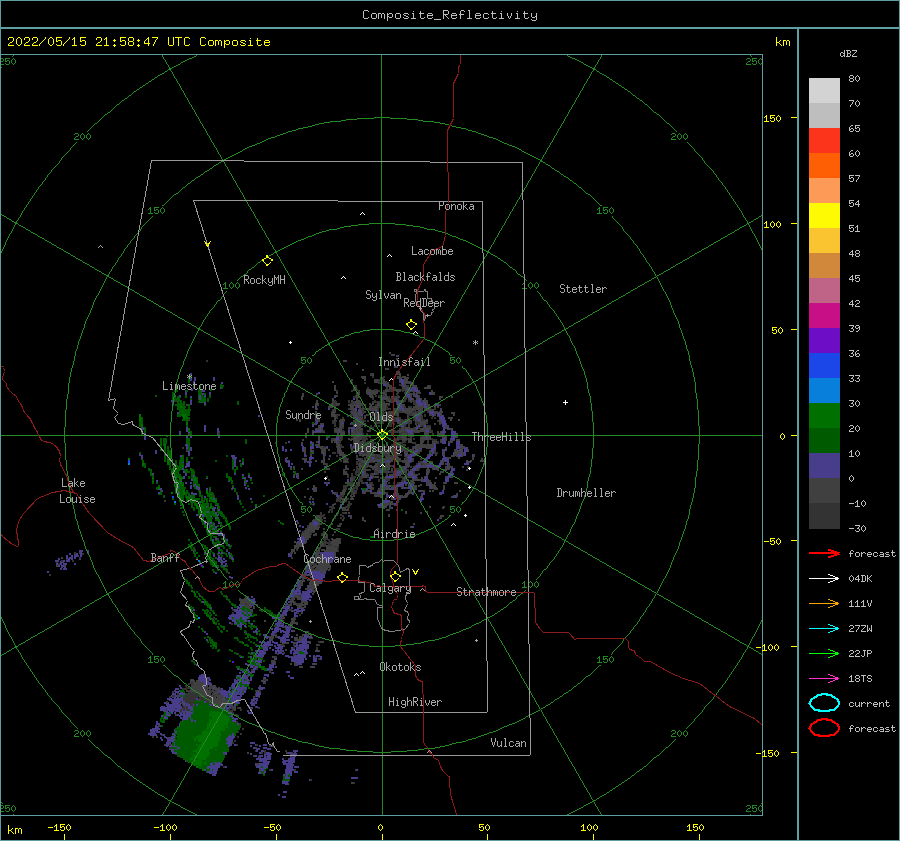Click the Okotoks label
900x841 pixels.
coord(400,667)
